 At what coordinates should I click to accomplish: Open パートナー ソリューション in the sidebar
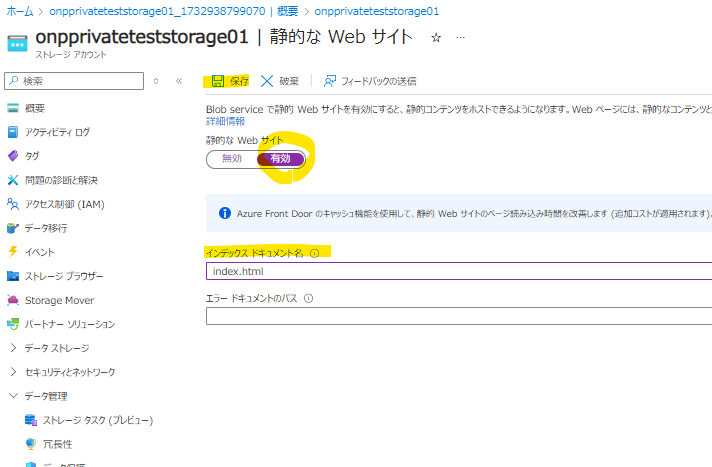click(x=69, y=324)
